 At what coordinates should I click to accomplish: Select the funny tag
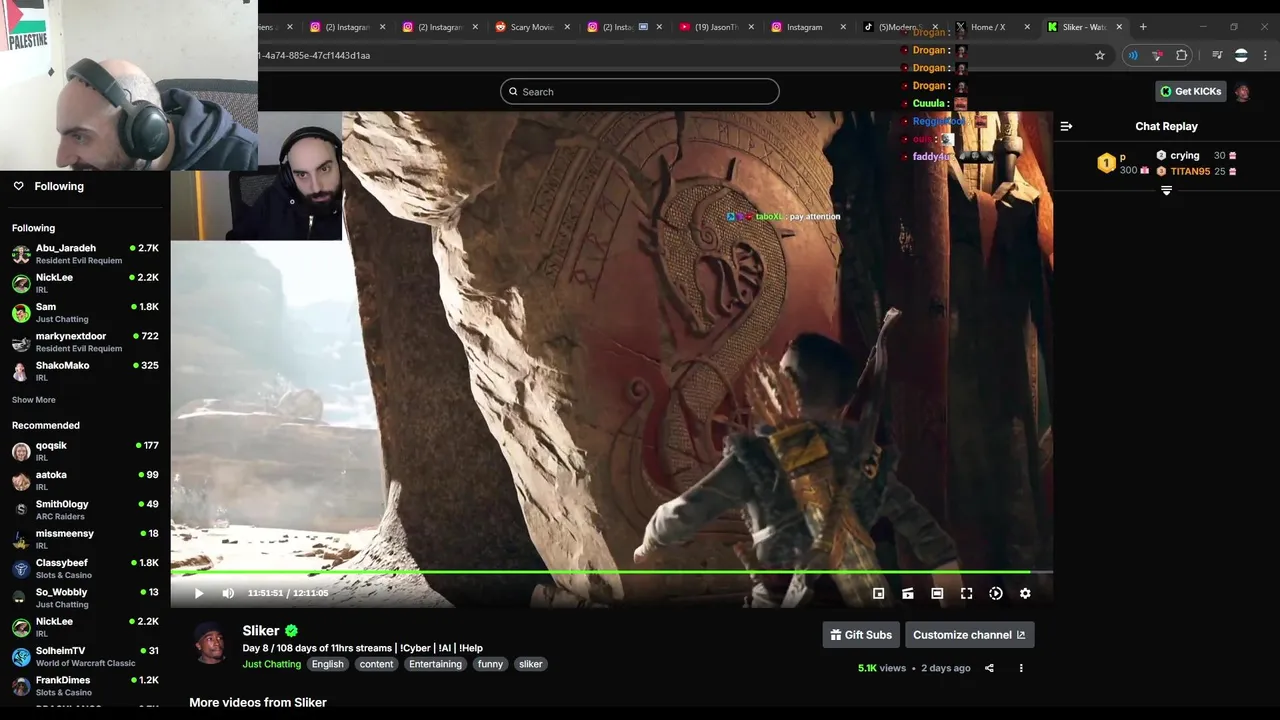(490, 664)
